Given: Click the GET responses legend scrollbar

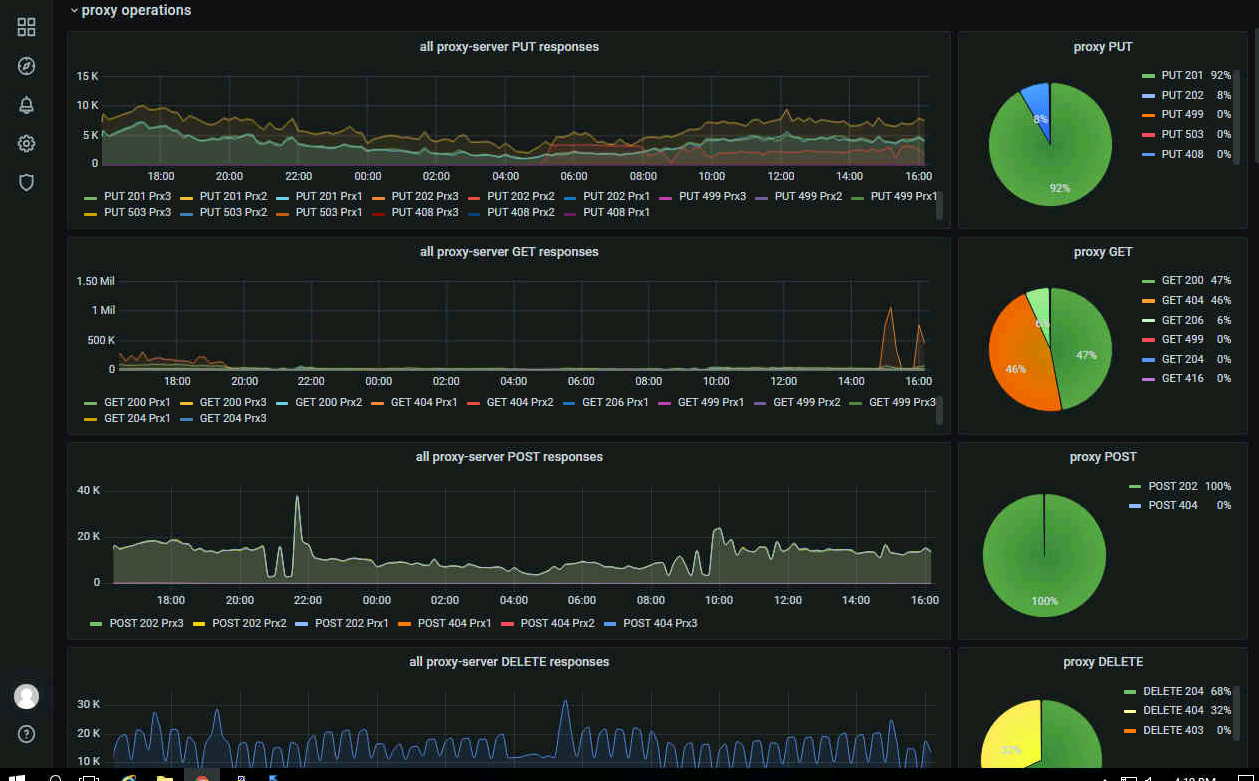Looking at the screenshot, I should coord(939,410).
